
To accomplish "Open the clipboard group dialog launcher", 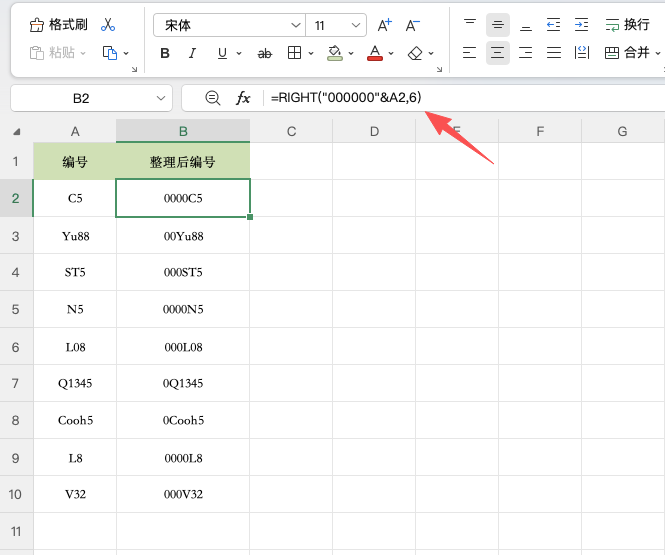I will tap(134, 69).
